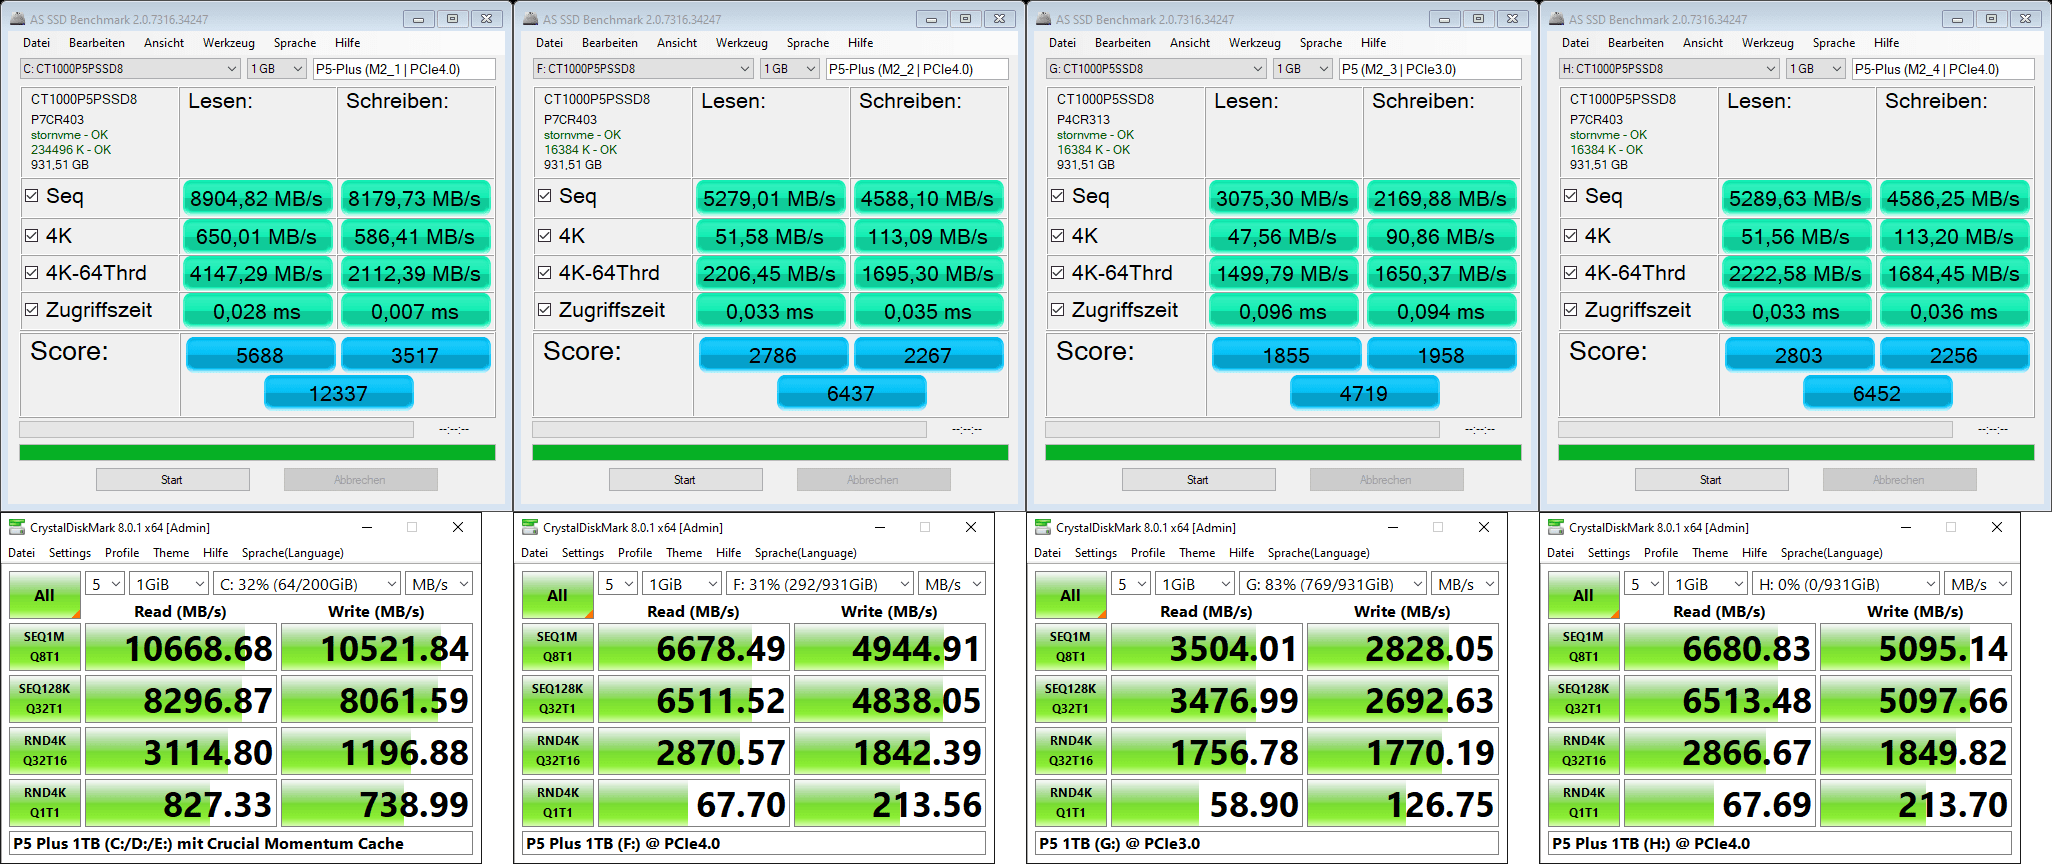Image resolution: width=2052 pixels, height=864 pixels.
Task: Click AS SSD app icon in F: drive window title
Action: click(531, 19)
